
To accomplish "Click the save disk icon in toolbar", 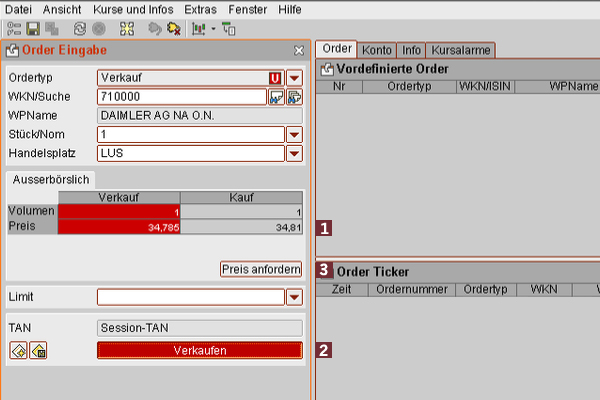I will click(x=30, y=29).
